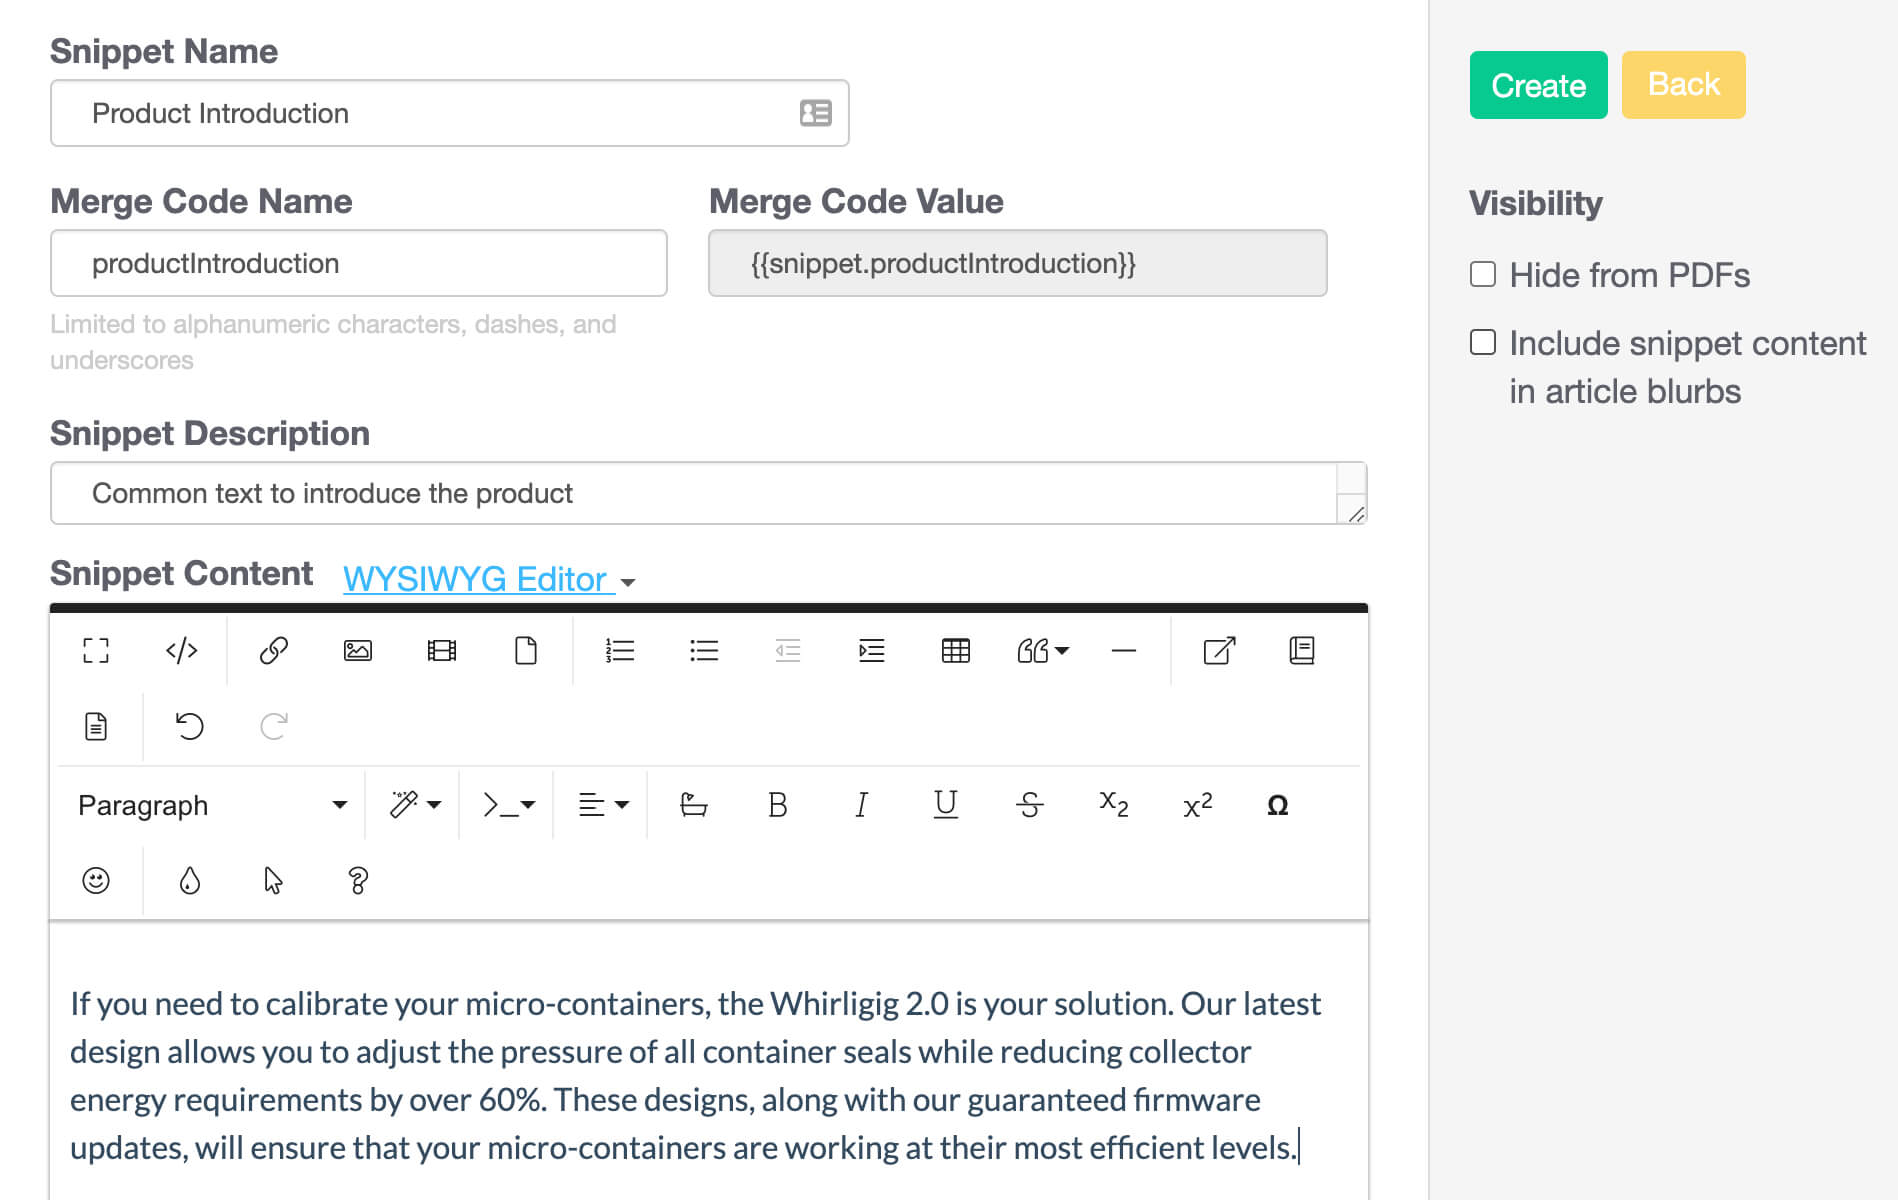The image size is (1898, 1200).
Task: Enable Hide from PDFs
Action: pyautogui.click(x=1482, y=274)
